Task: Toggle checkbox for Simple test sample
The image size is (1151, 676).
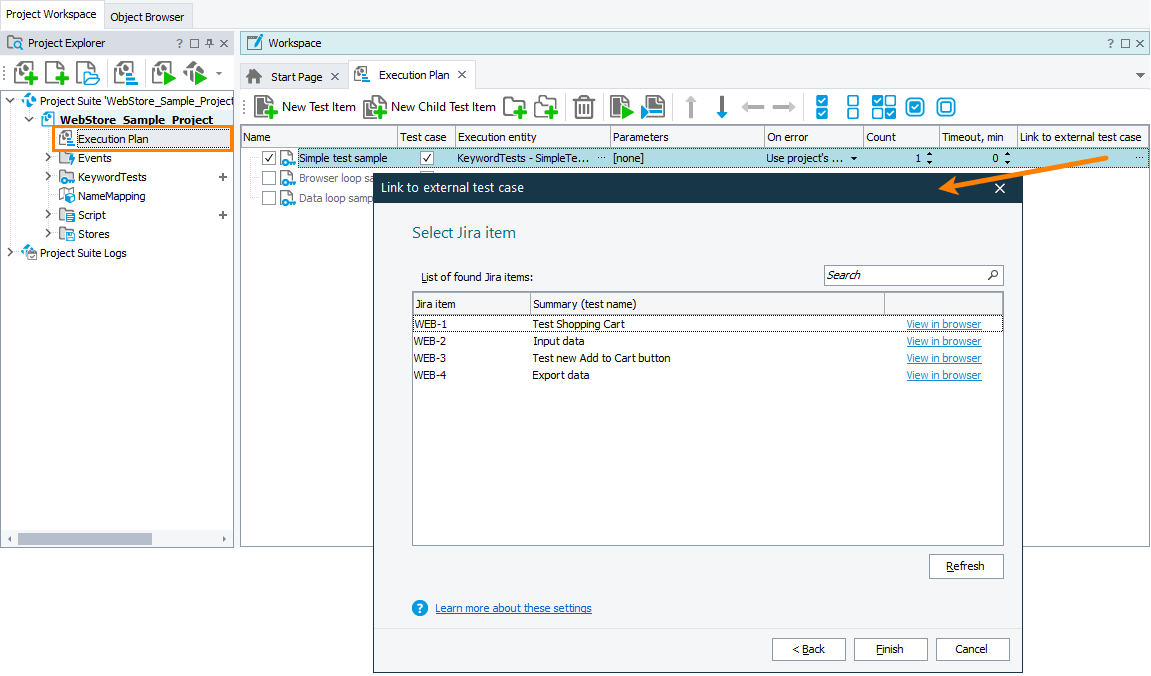Action: click(x=269, y=158)
